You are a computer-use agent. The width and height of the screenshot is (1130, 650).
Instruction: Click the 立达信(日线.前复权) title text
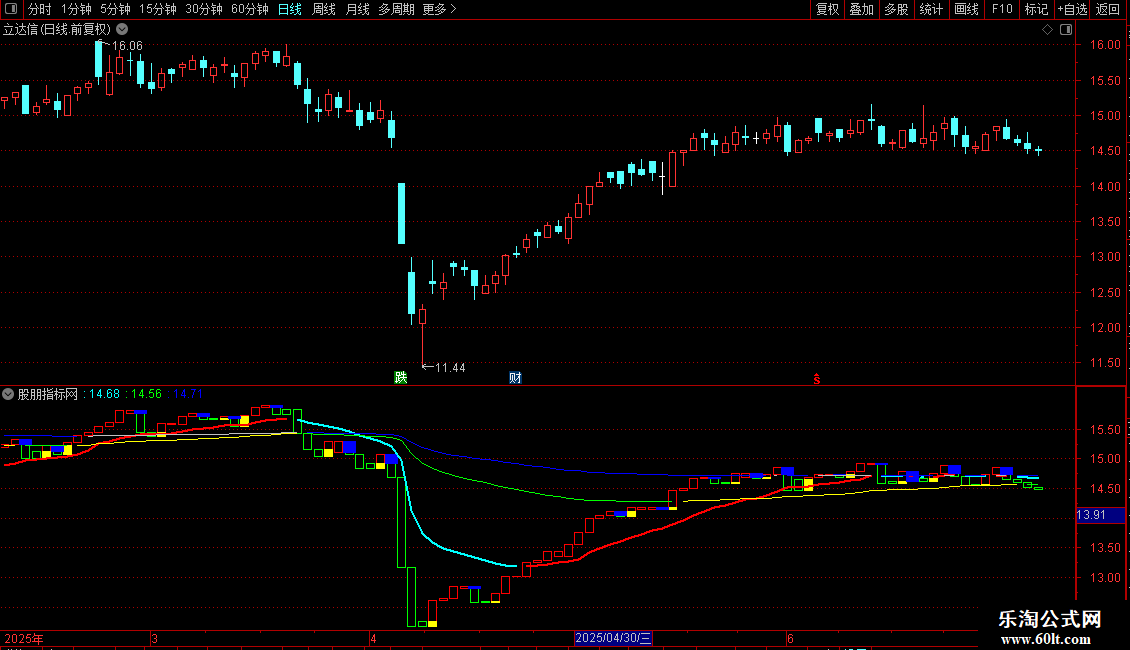(x=57, y=30)
